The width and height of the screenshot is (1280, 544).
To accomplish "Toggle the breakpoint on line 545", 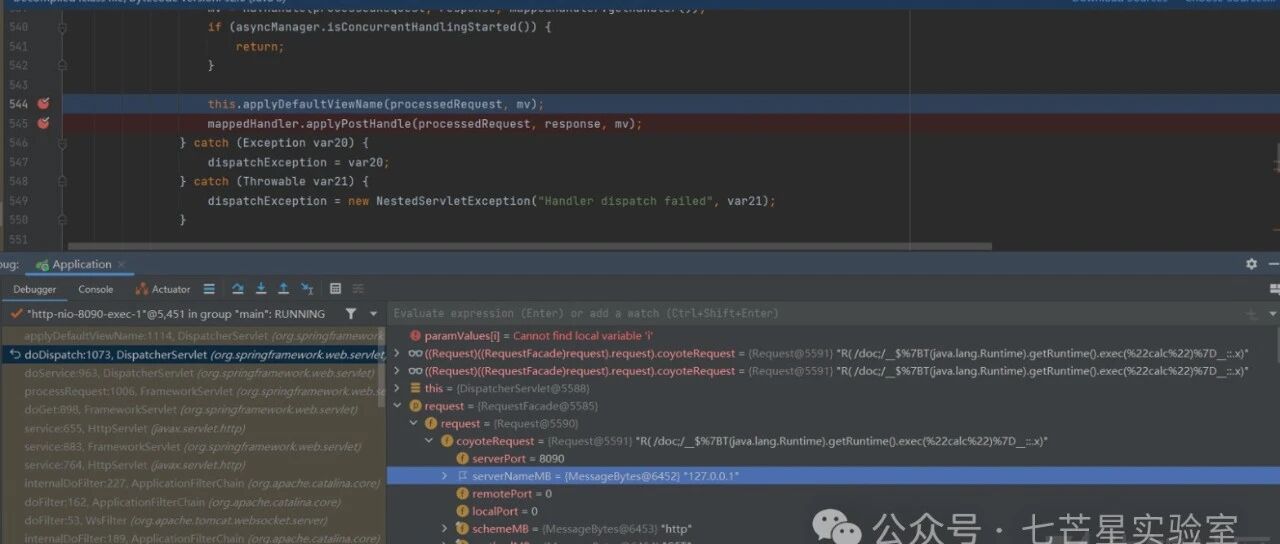I will pyautogui.click(x=43, y=124).
